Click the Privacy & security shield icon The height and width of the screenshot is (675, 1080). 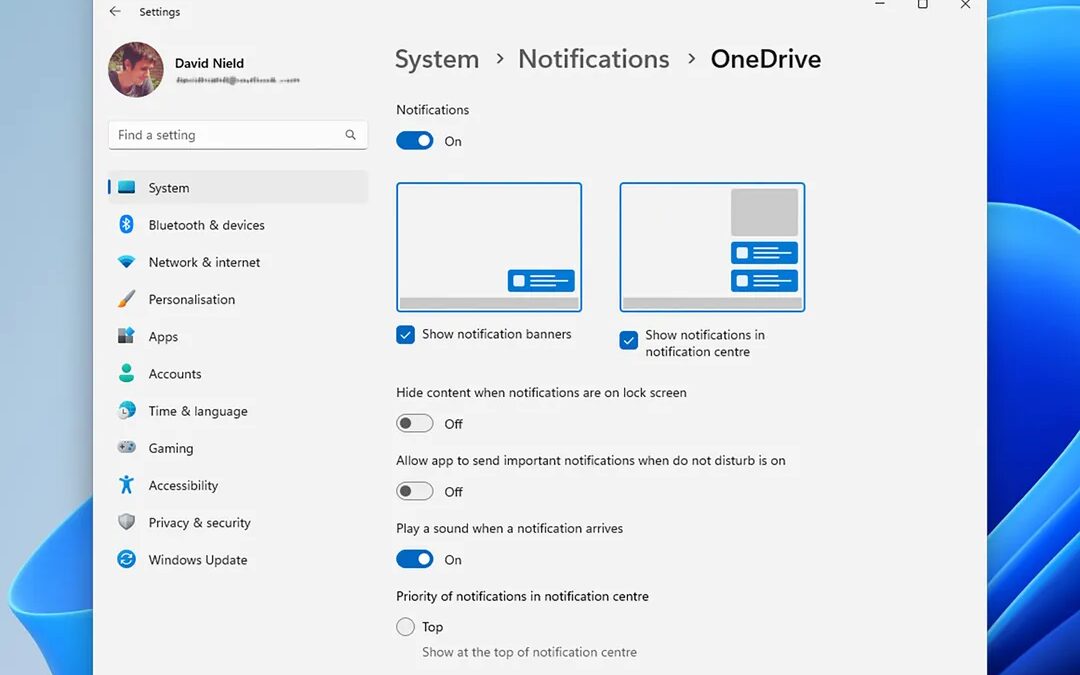point(126,522)
